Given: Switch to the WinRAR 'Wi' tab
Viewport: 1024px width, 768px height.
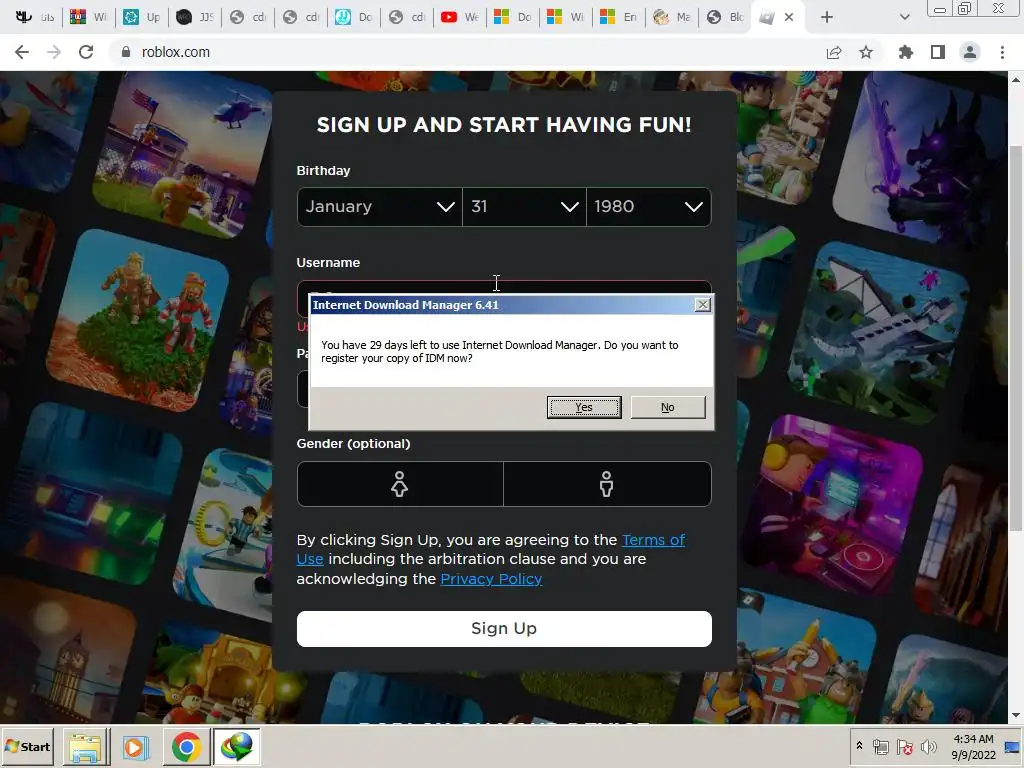Looking at the screenshot, I should tap(88, 18).
